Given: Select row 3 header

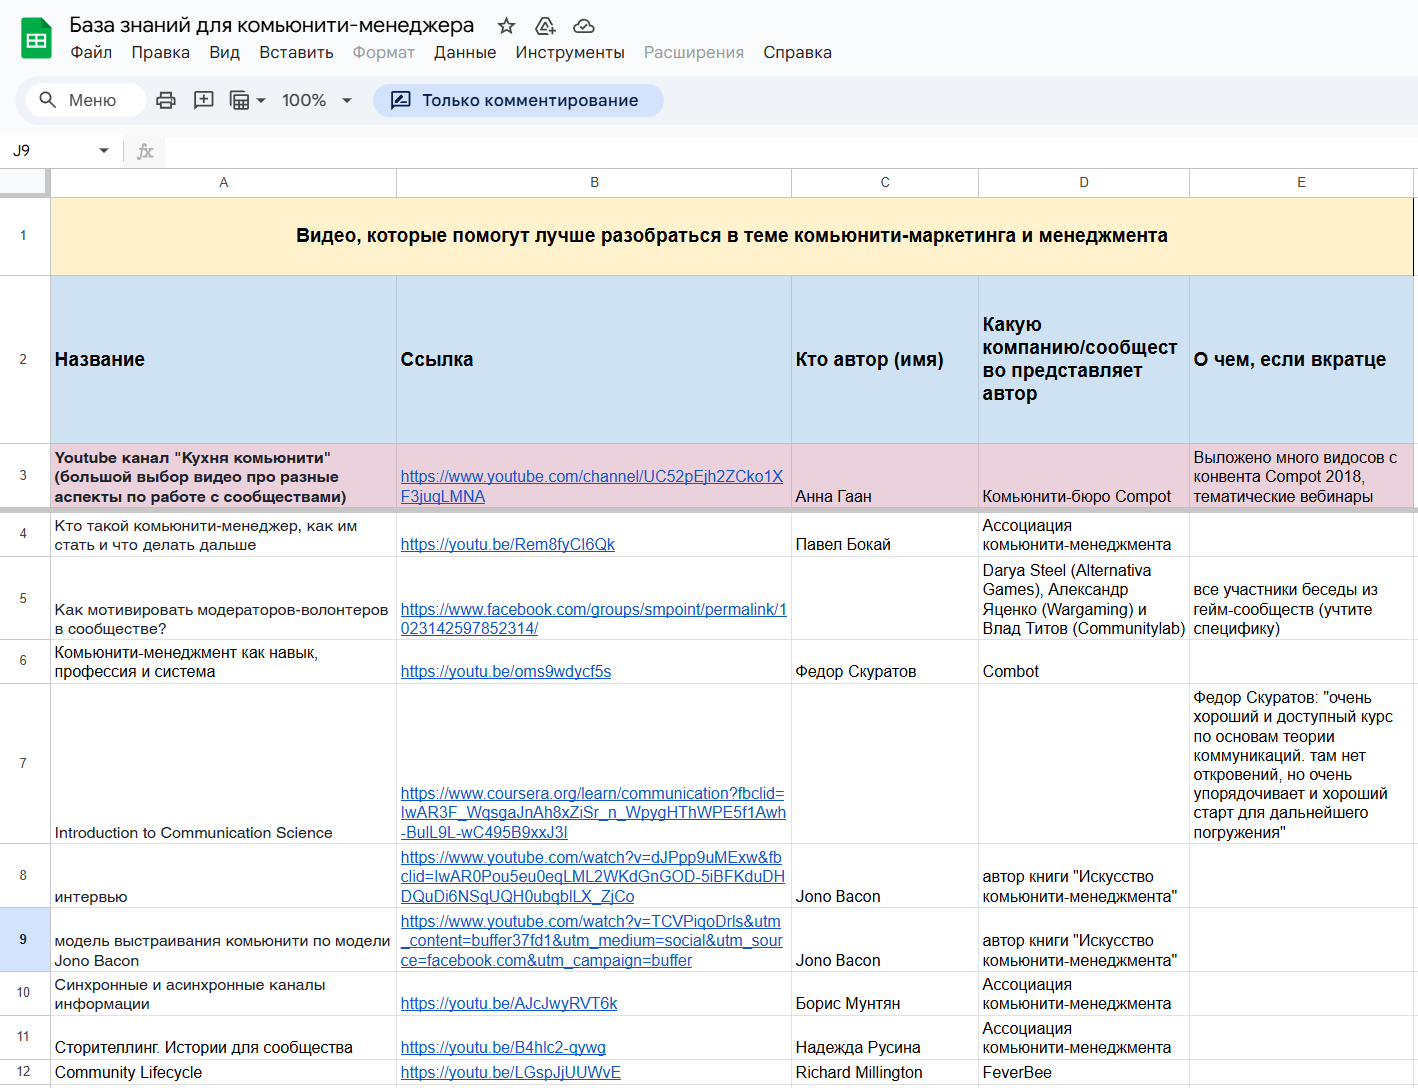Looking at the screenshot, I should (24, 475).
